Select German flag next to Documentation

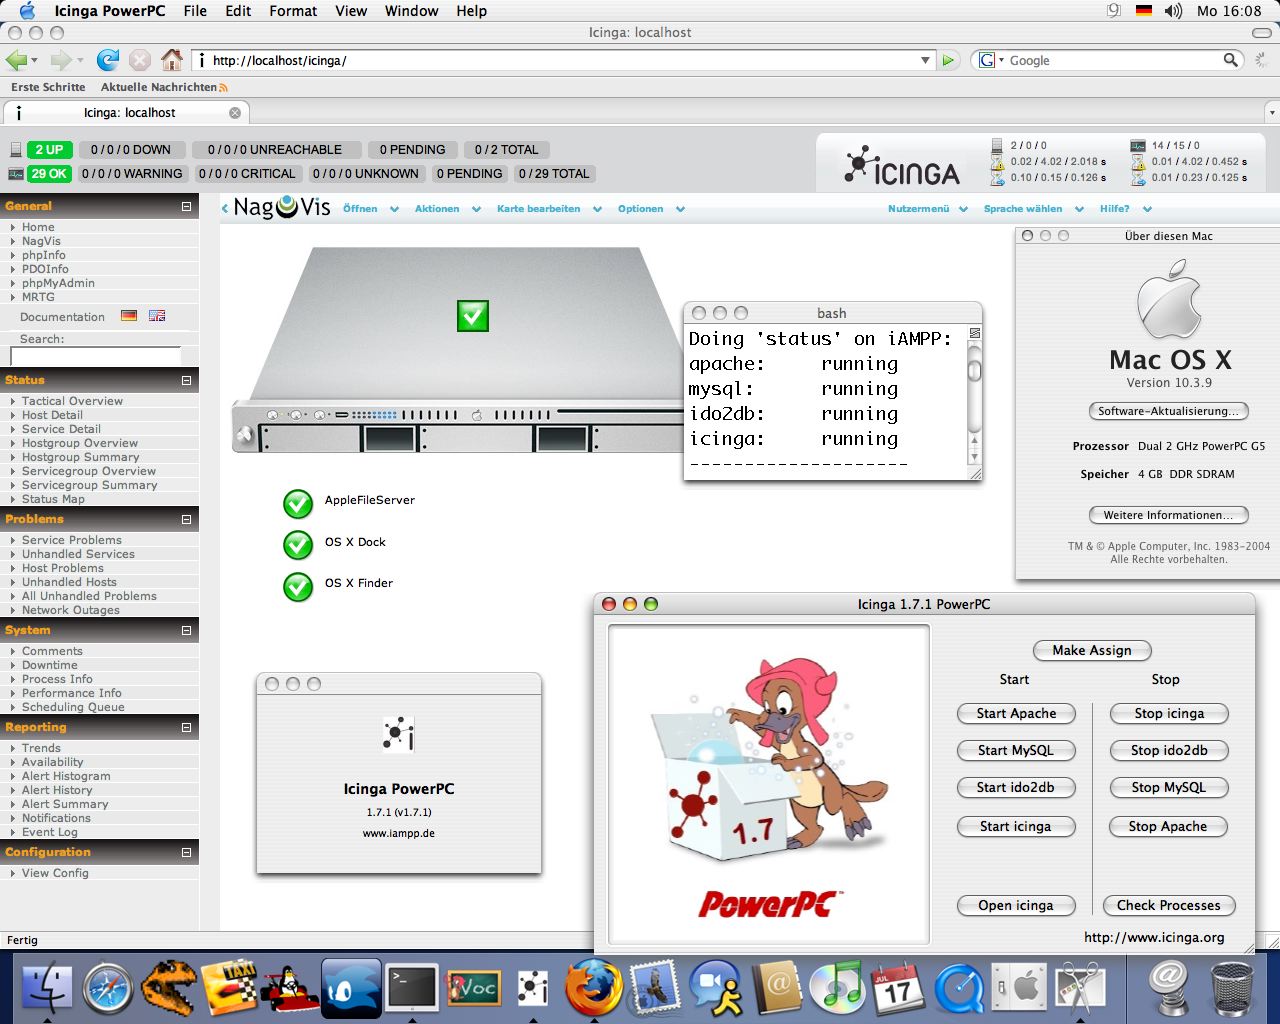tap(129, 316)
